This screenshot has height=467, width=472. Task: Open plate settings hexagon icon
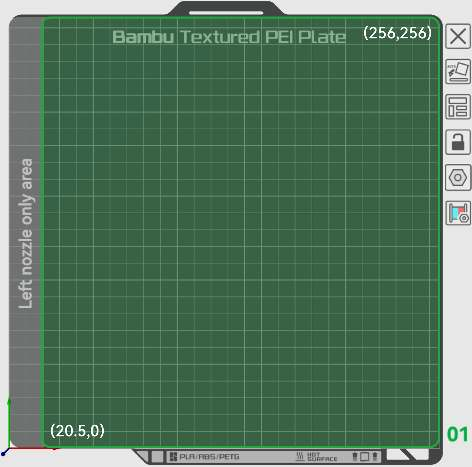pos(458,177)
